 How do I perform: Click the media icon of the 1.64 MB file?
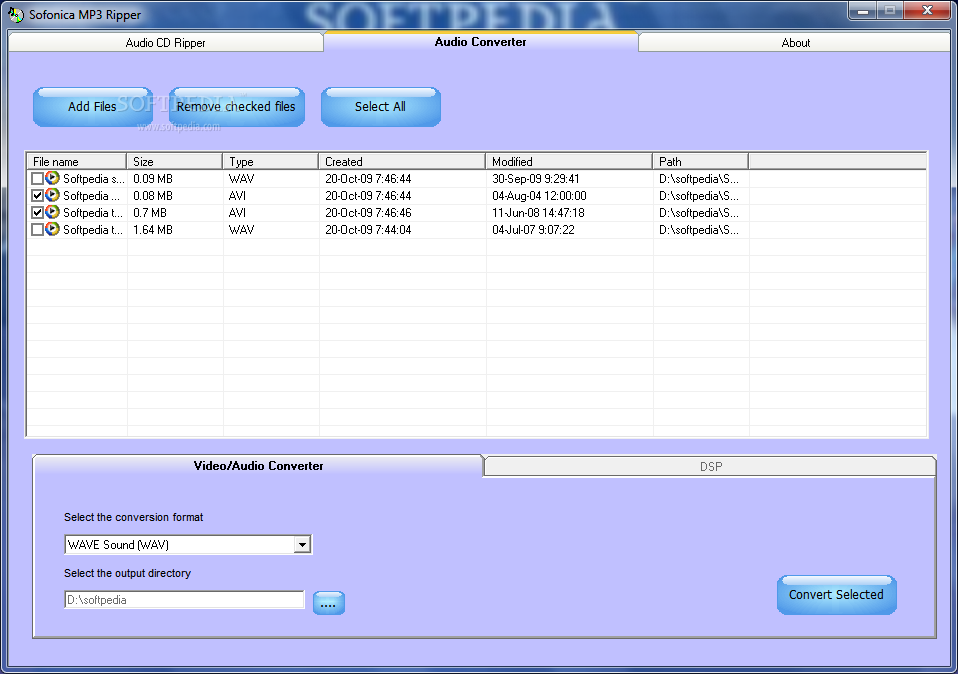tap(53, 229)
